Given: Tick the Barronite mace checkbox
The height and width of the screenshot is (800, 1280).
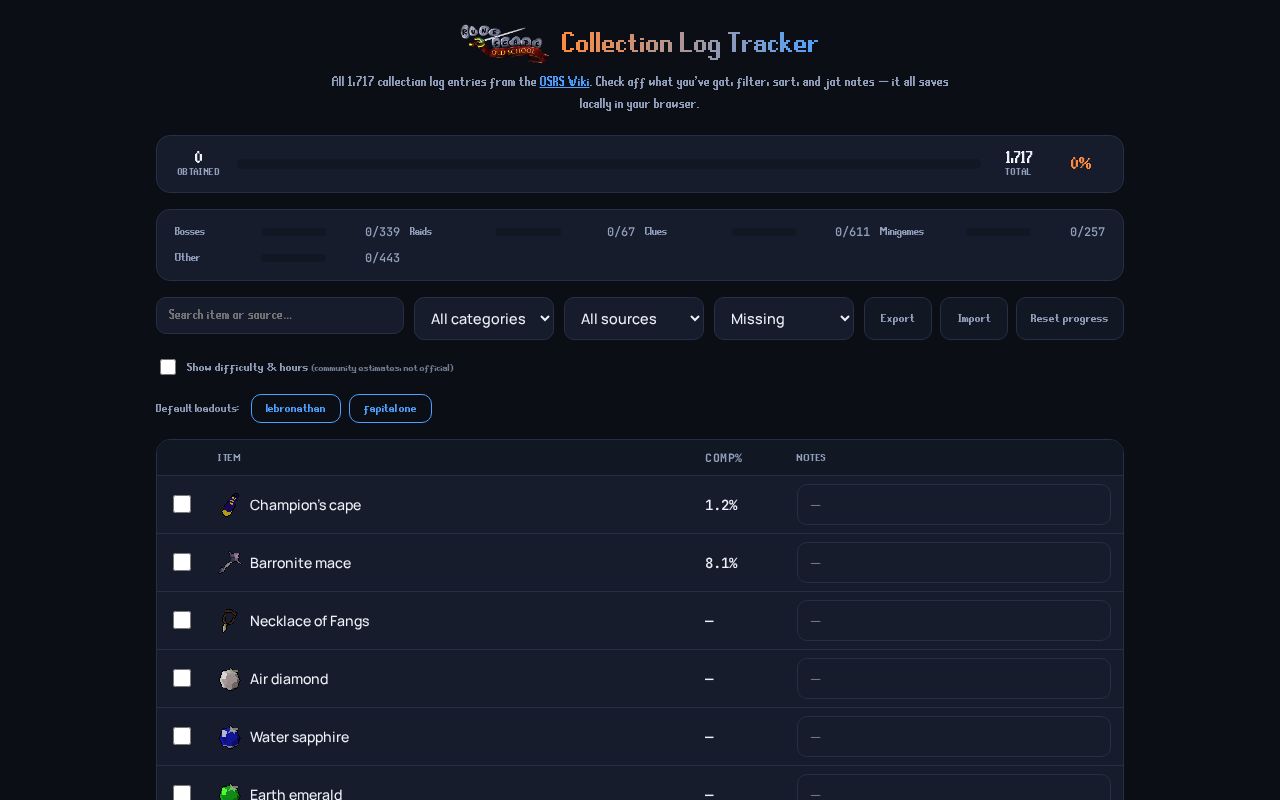Looking at the screenshot, I should pos(182,562).
